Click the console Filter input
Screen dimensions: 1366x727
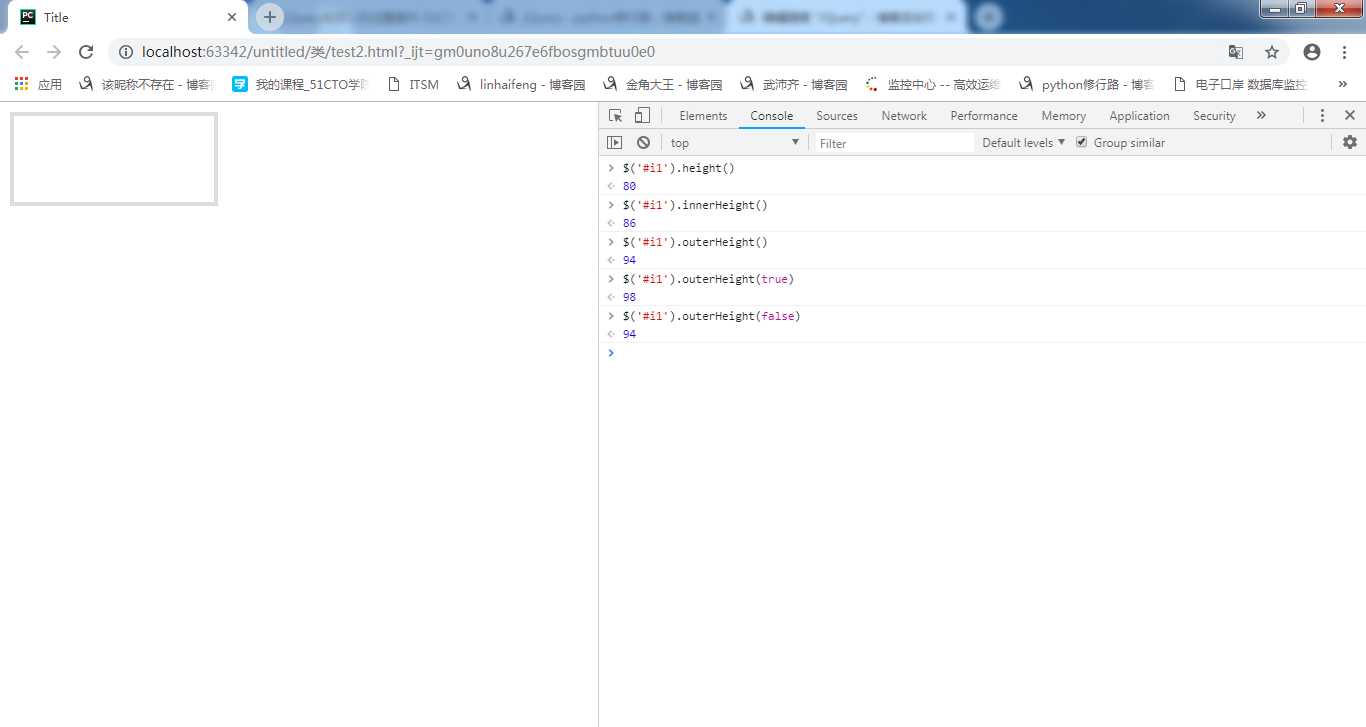click(x=894, y=143)
